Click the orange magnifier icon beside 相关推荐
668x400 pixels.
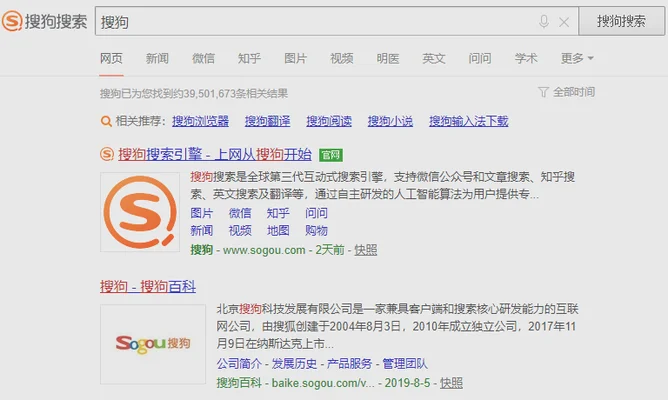tap(106, 121)
